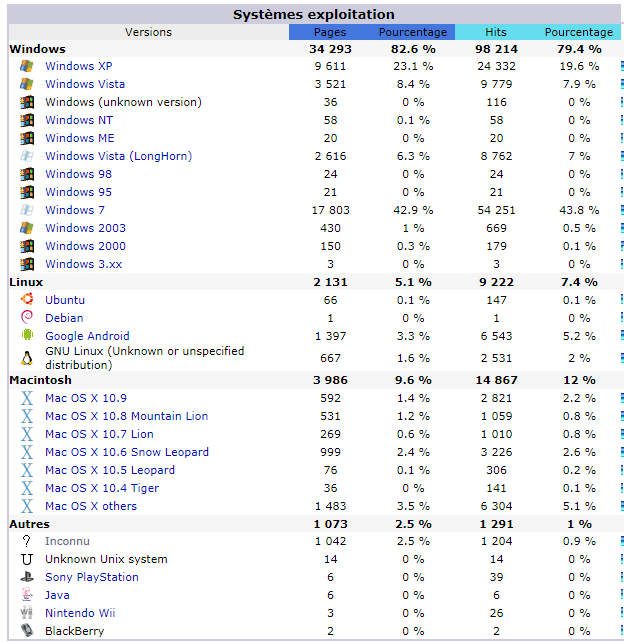Viewport: 624px width, 642px height.
Task: Open the Google Android link
Action: coord(87,336)
